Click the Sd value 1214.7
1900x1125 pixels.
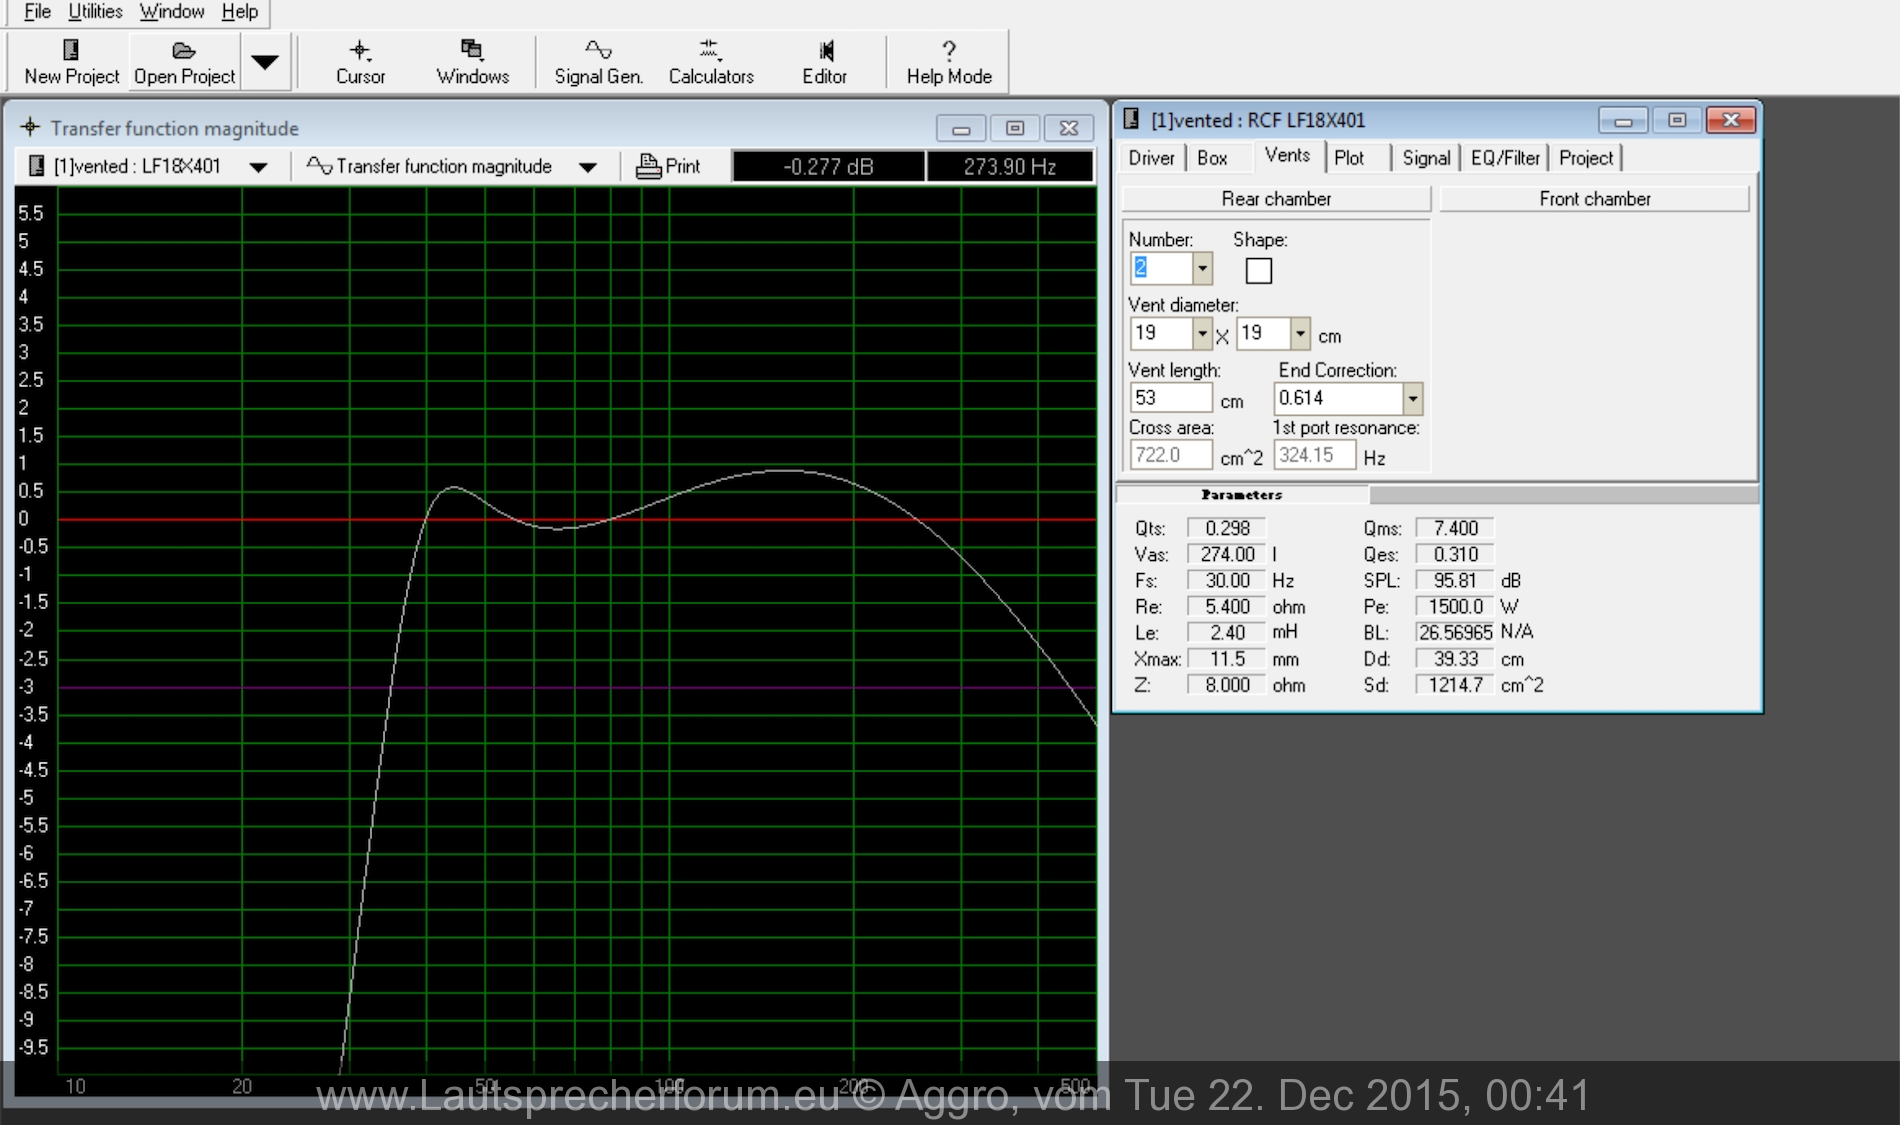[1455, 685]
